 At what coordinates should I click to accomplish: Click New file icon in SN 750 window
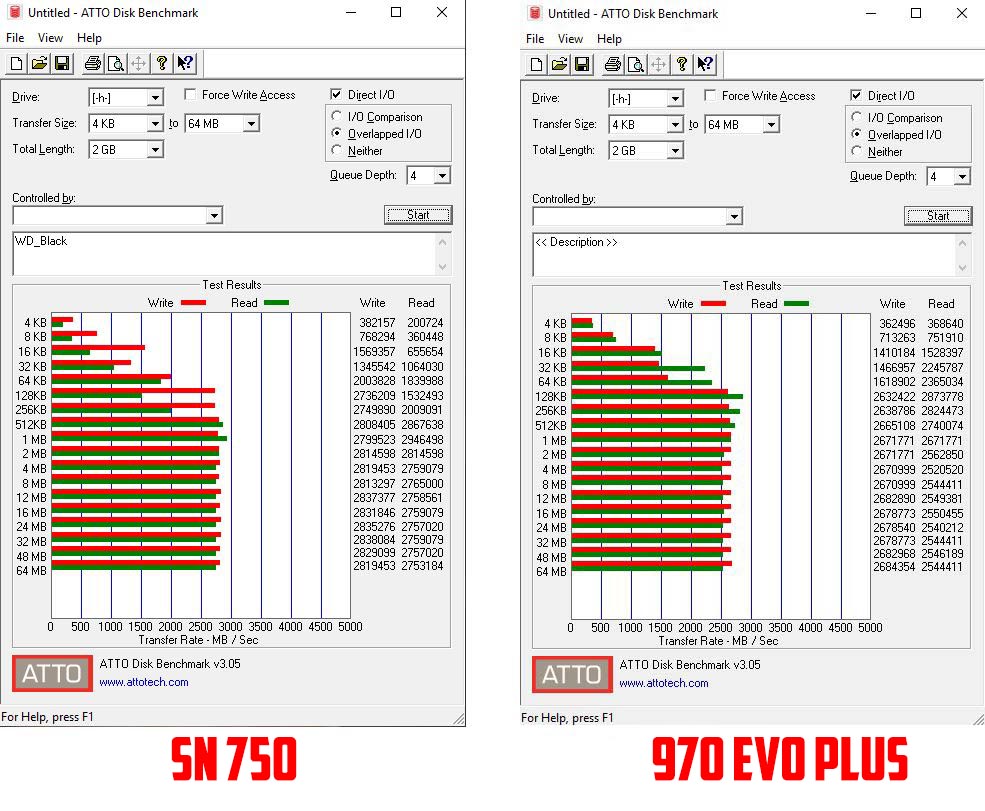pos(17,63)
